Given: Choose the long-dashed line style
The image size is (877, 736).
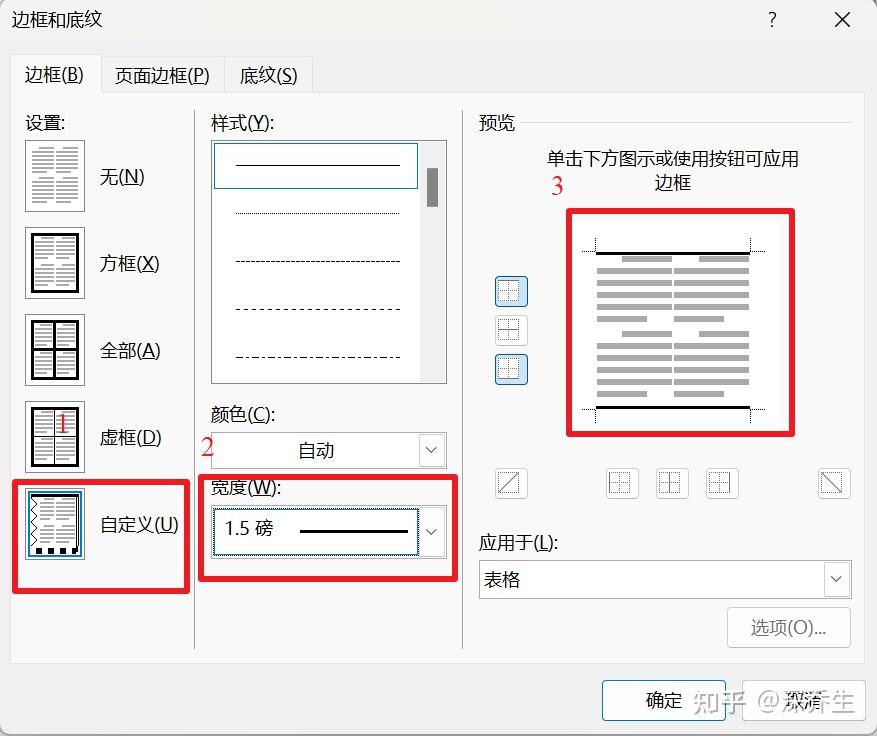Looking at the screenshot, I should pos(316,309).
